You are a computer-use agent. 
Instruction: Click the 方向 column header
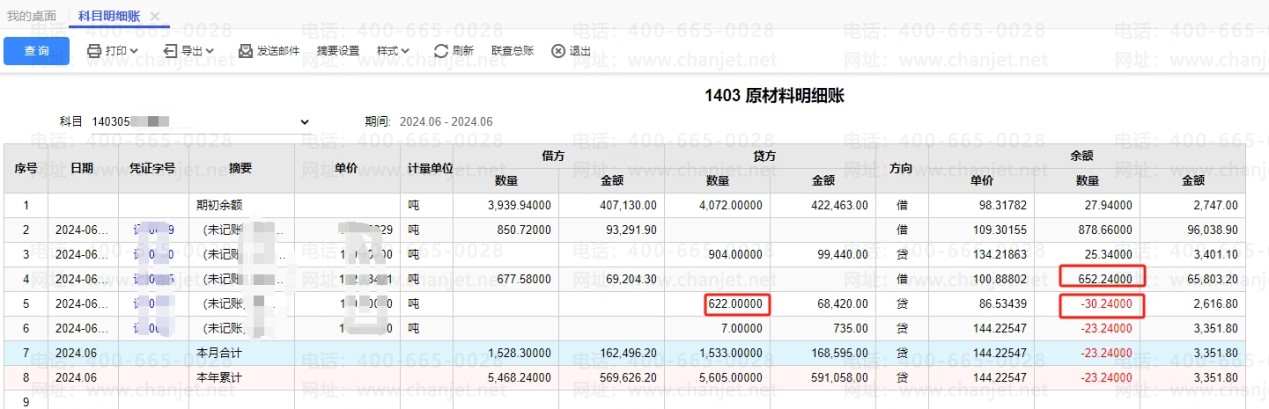coord(901,168)
